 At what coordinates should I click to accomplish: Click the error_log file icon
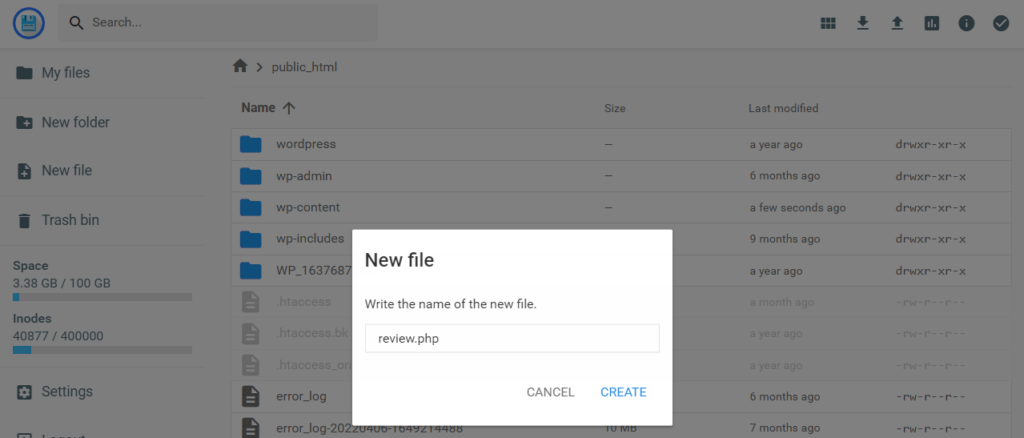pyautogui.click(x=251, y=396)
